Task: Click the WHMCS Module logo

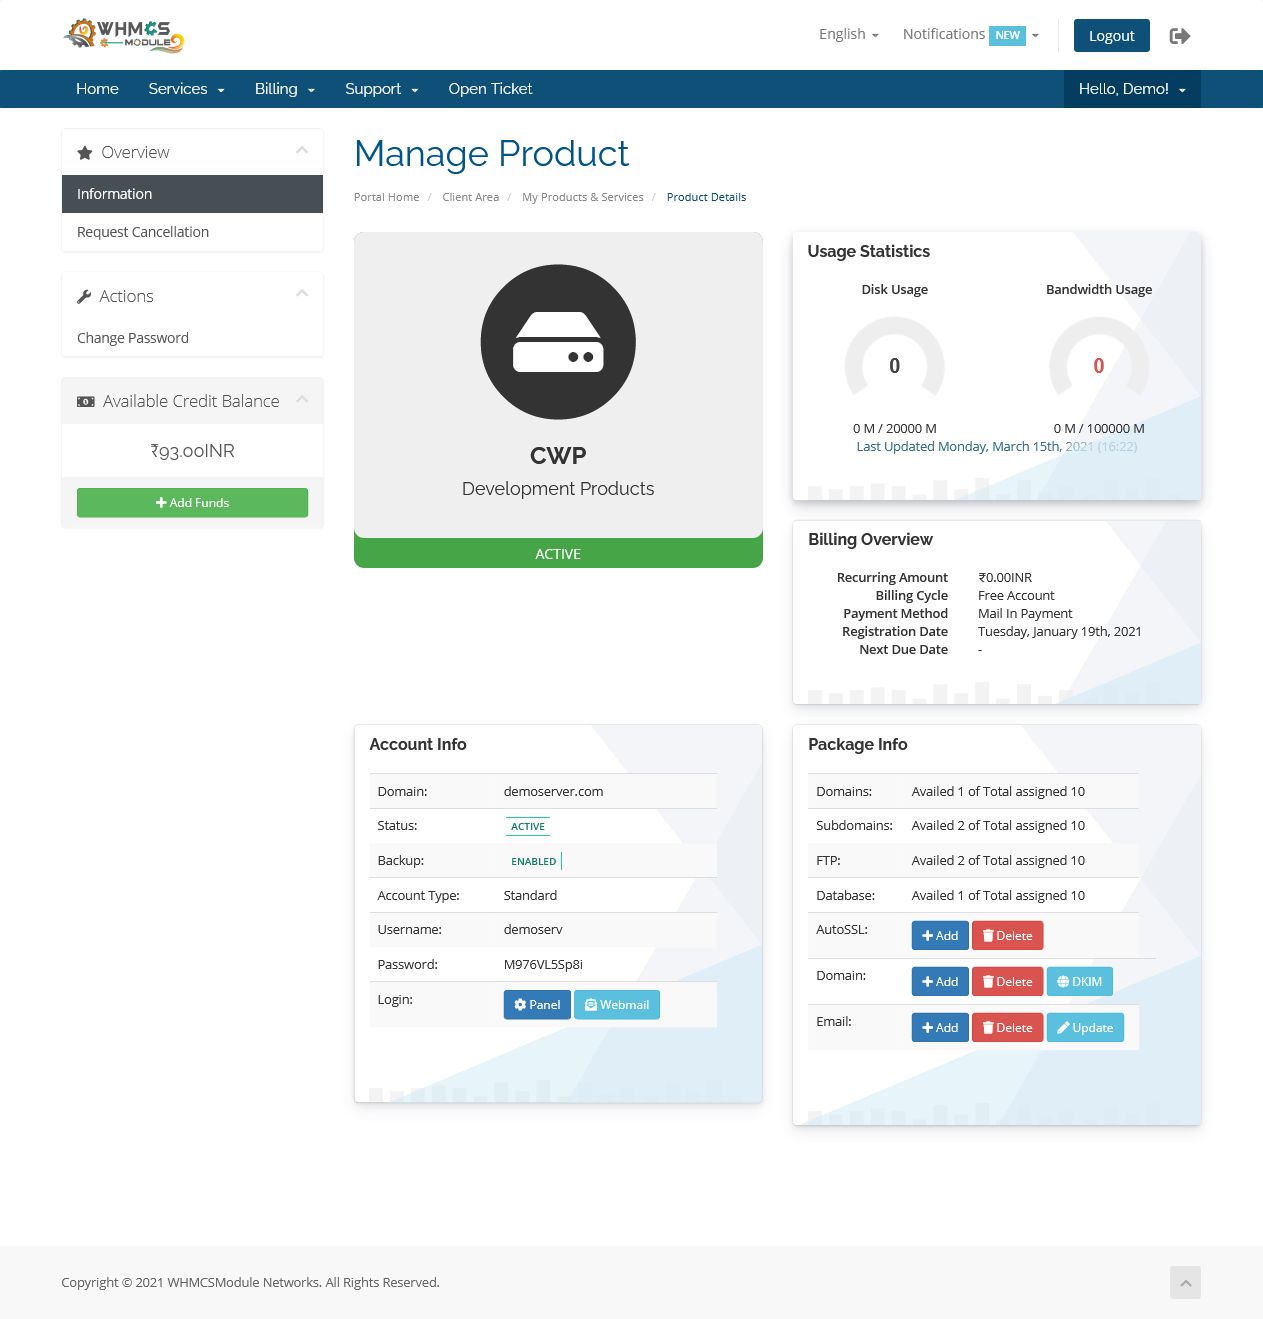Action: (x=124, y=35)
